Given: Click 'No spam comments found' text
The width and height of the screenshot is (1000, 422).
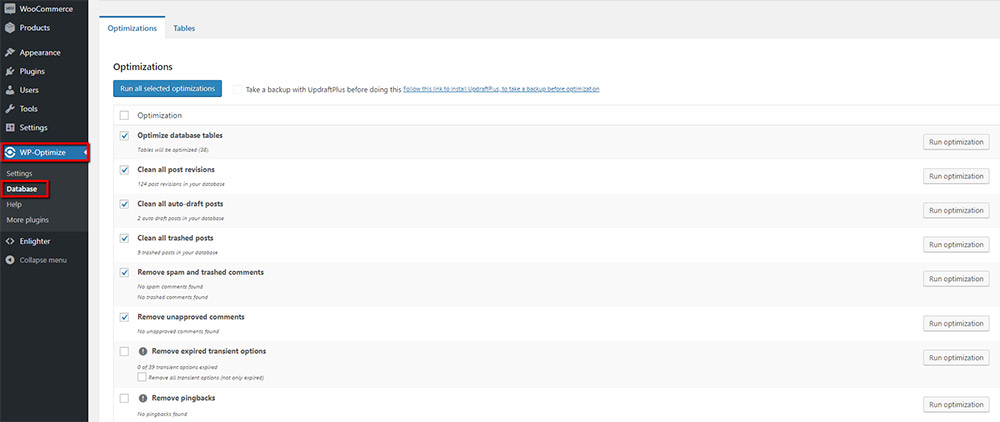Looking at the screenshot, I should point(170,287).
